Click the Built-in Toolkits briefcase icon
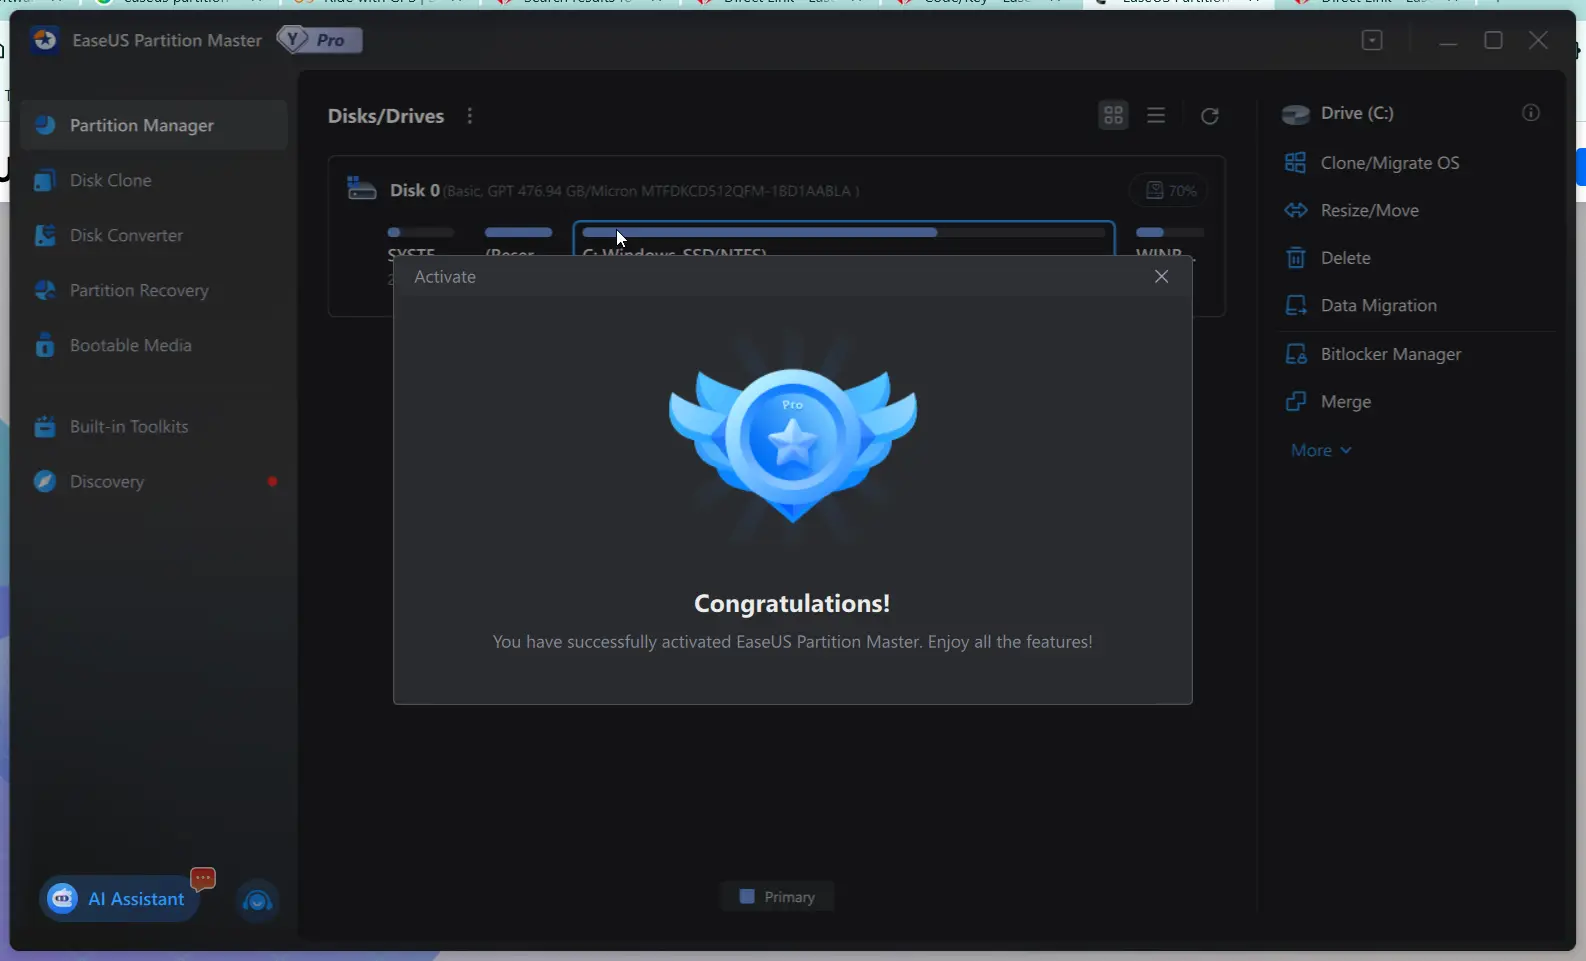This screenshot has width=1586, height=961. 44,426
